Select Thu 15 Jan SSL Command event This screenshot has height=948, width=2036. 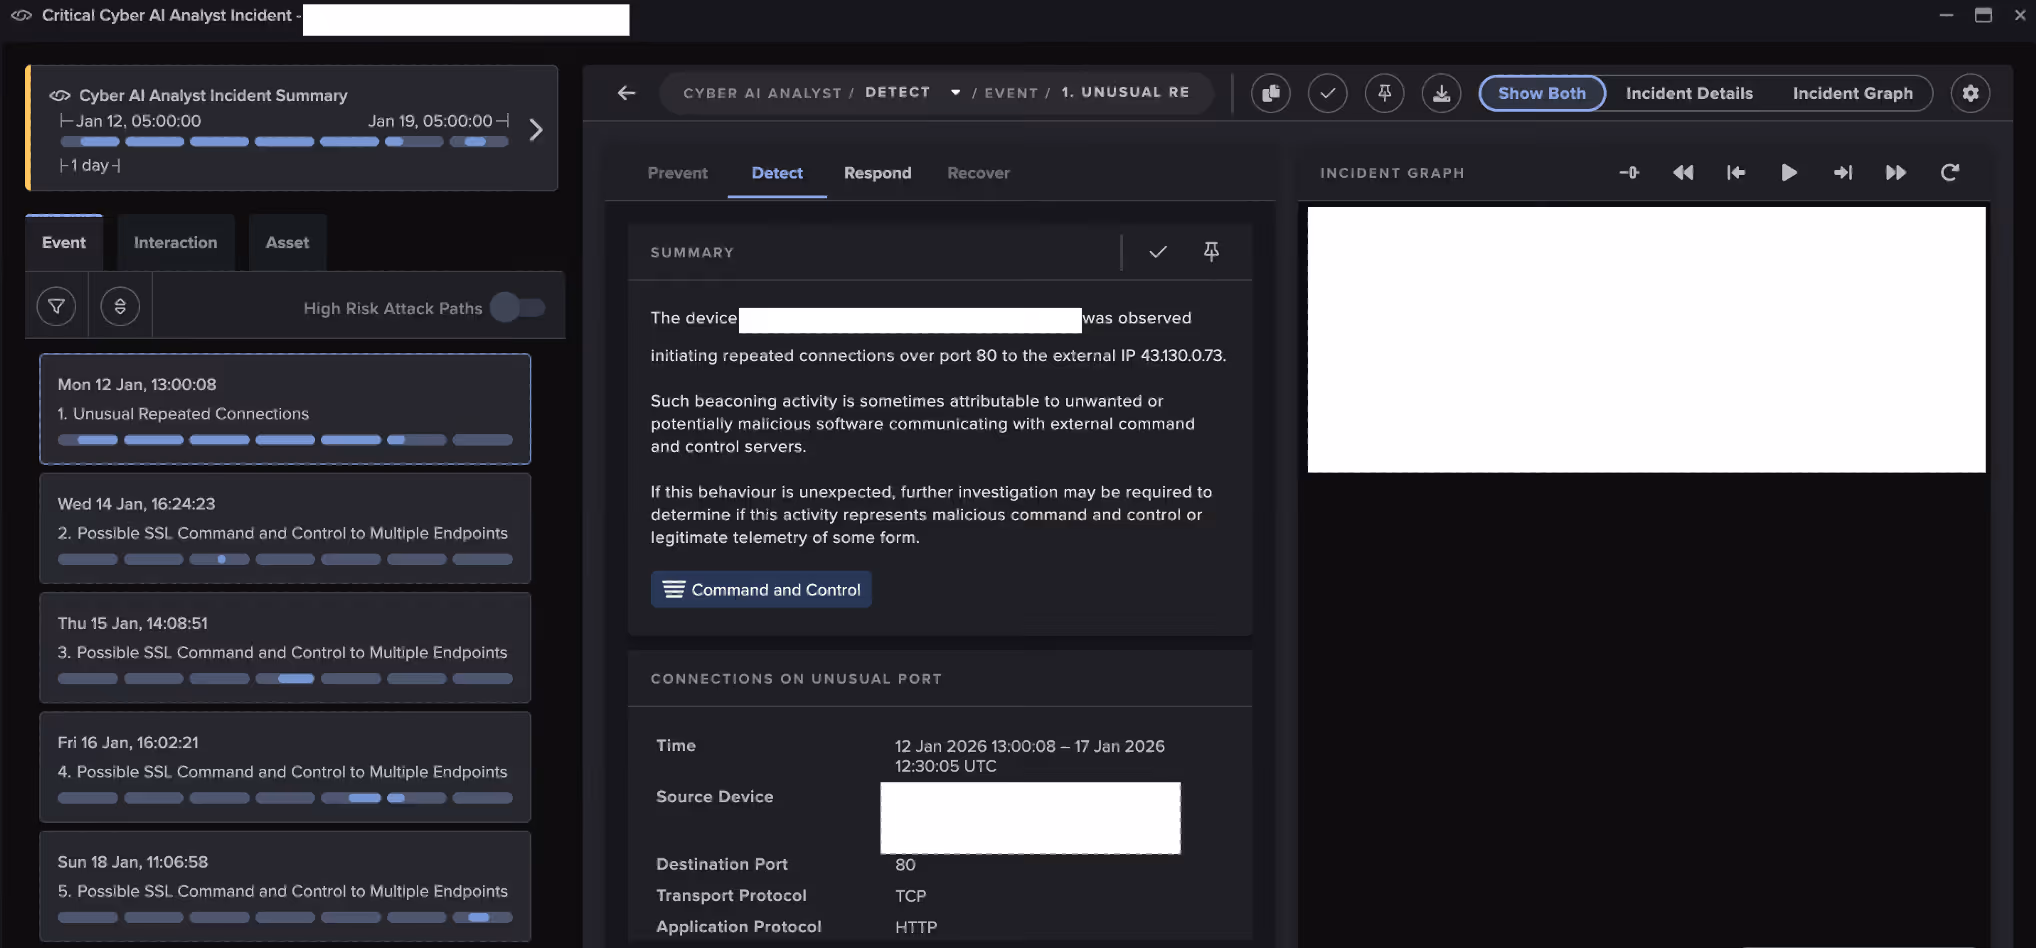(285, 647)
